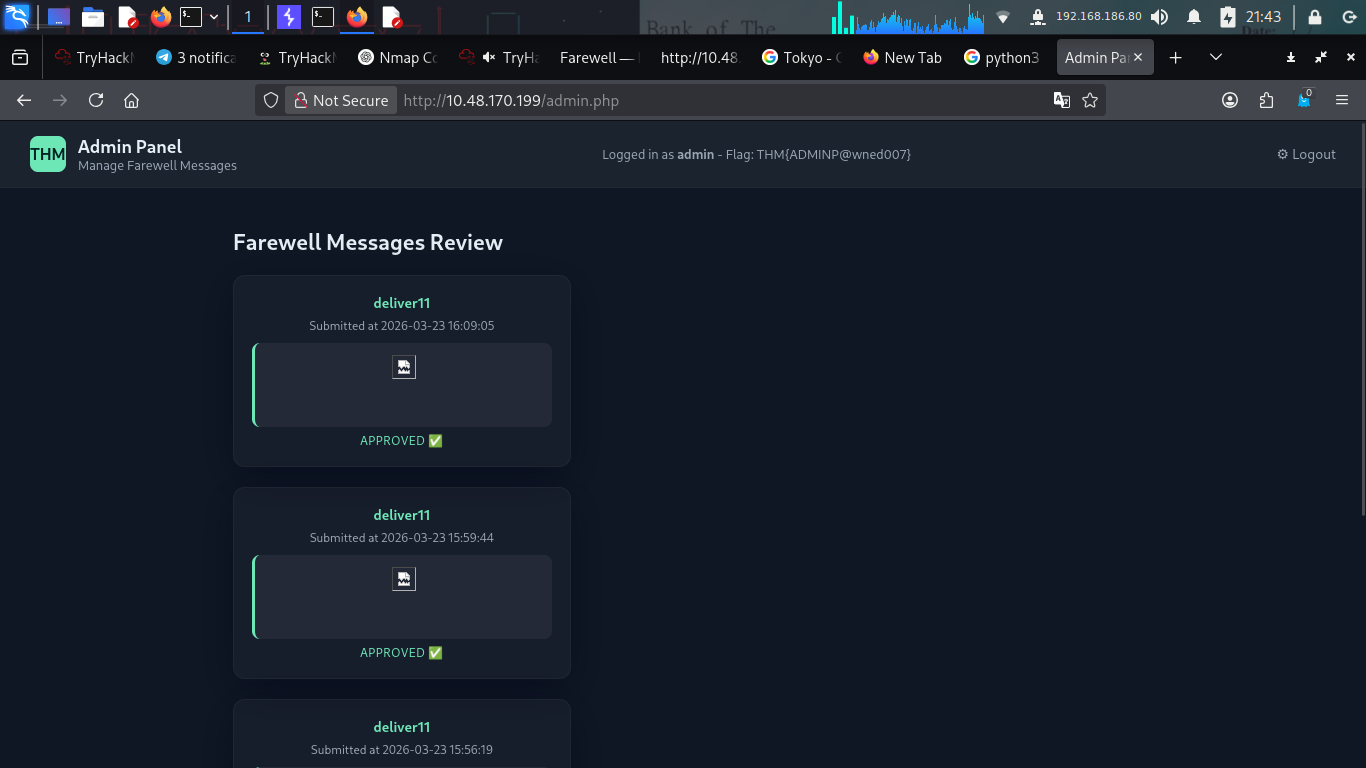Viewport: 1366px width, 768px height.
Task: Open the terminal dropdown arrow in taskbar
Action: (214, 17)
